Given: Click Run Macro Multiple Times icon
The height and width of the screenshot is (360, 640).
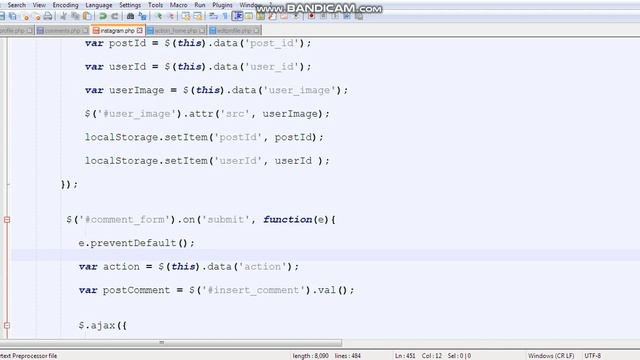Looking at the screenshot, I should [347, 16].
